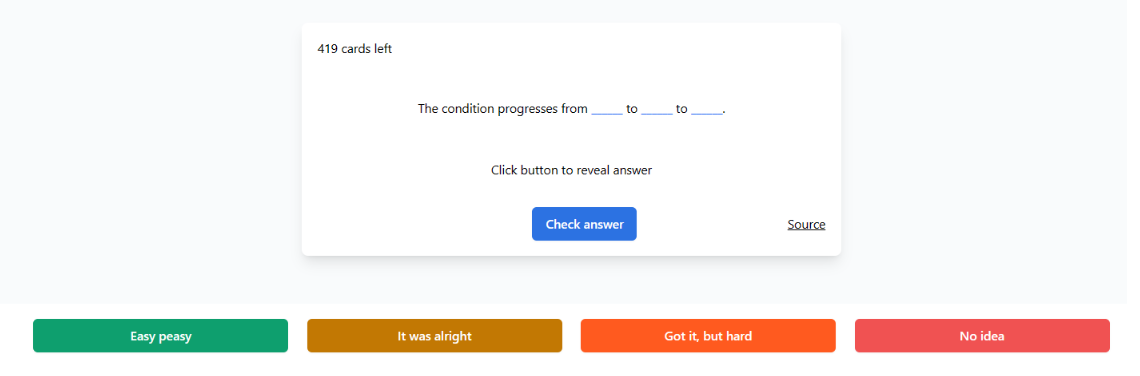
Task: Click the second blank between the 'to' words
Action: 657,109
